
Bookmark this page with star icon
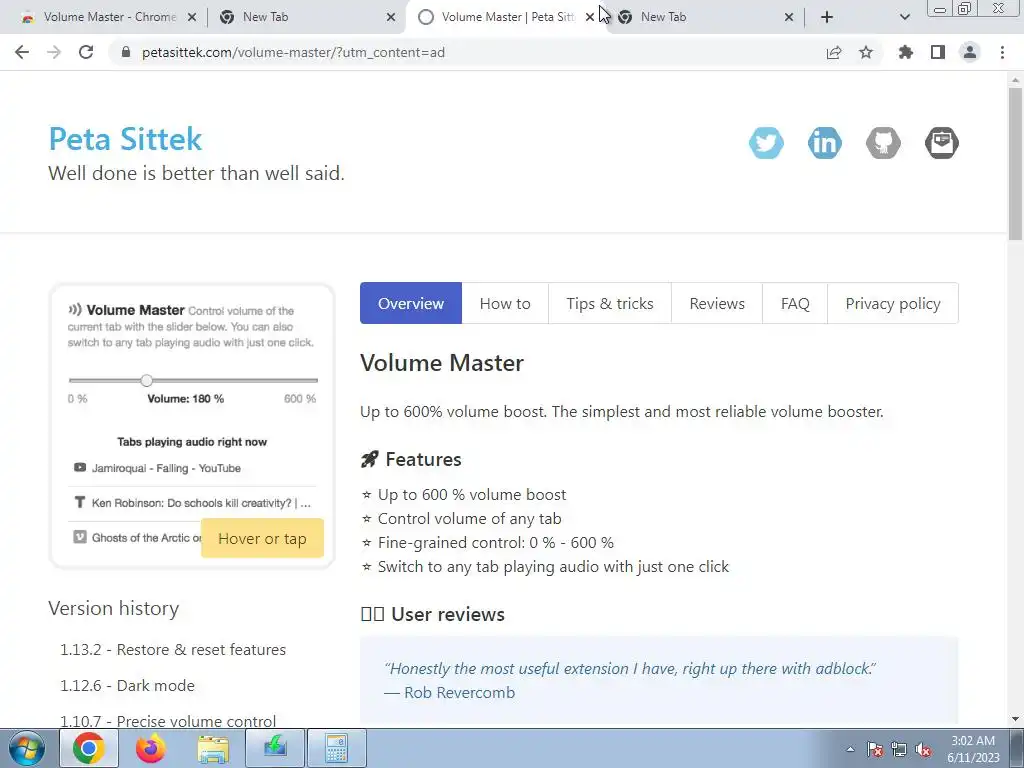866,52
